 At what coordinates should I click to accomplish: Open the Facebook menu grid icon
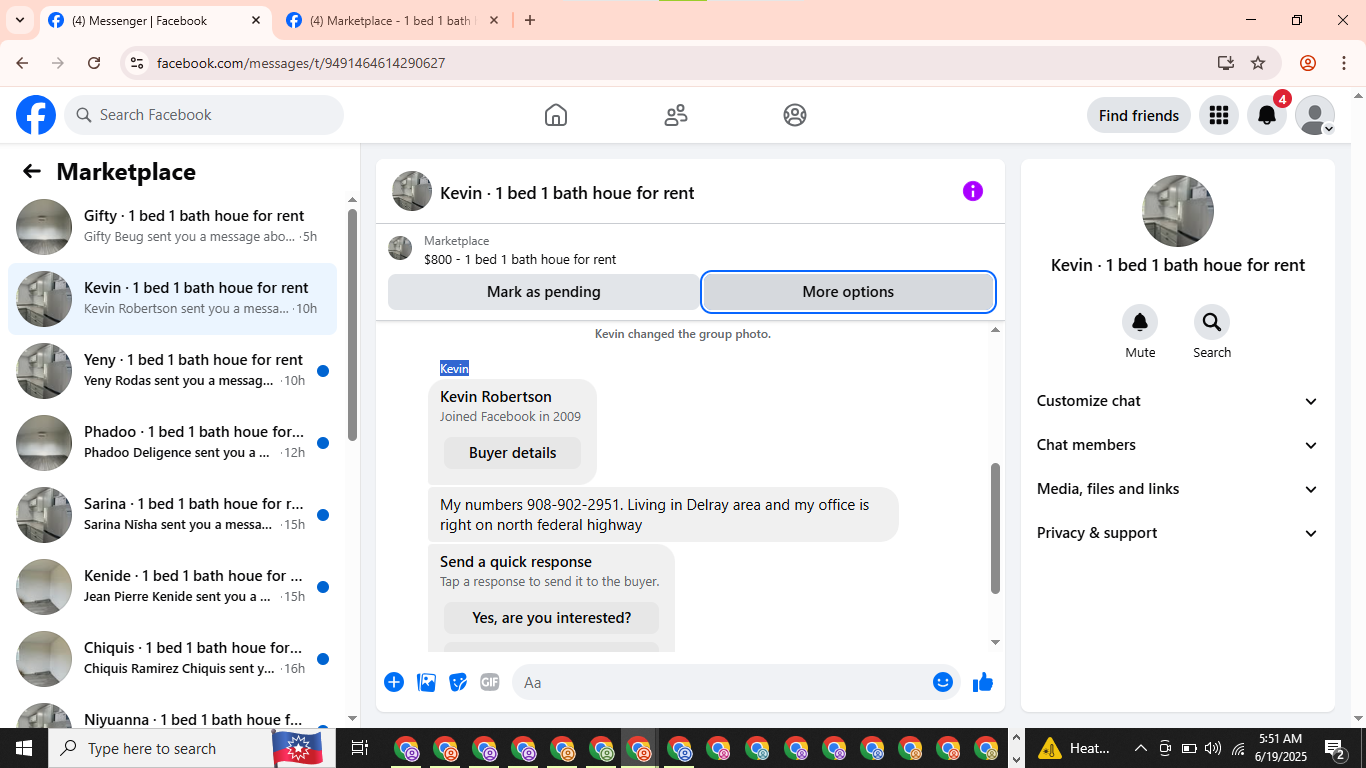pyautogui.click(x=1218, y=115)
